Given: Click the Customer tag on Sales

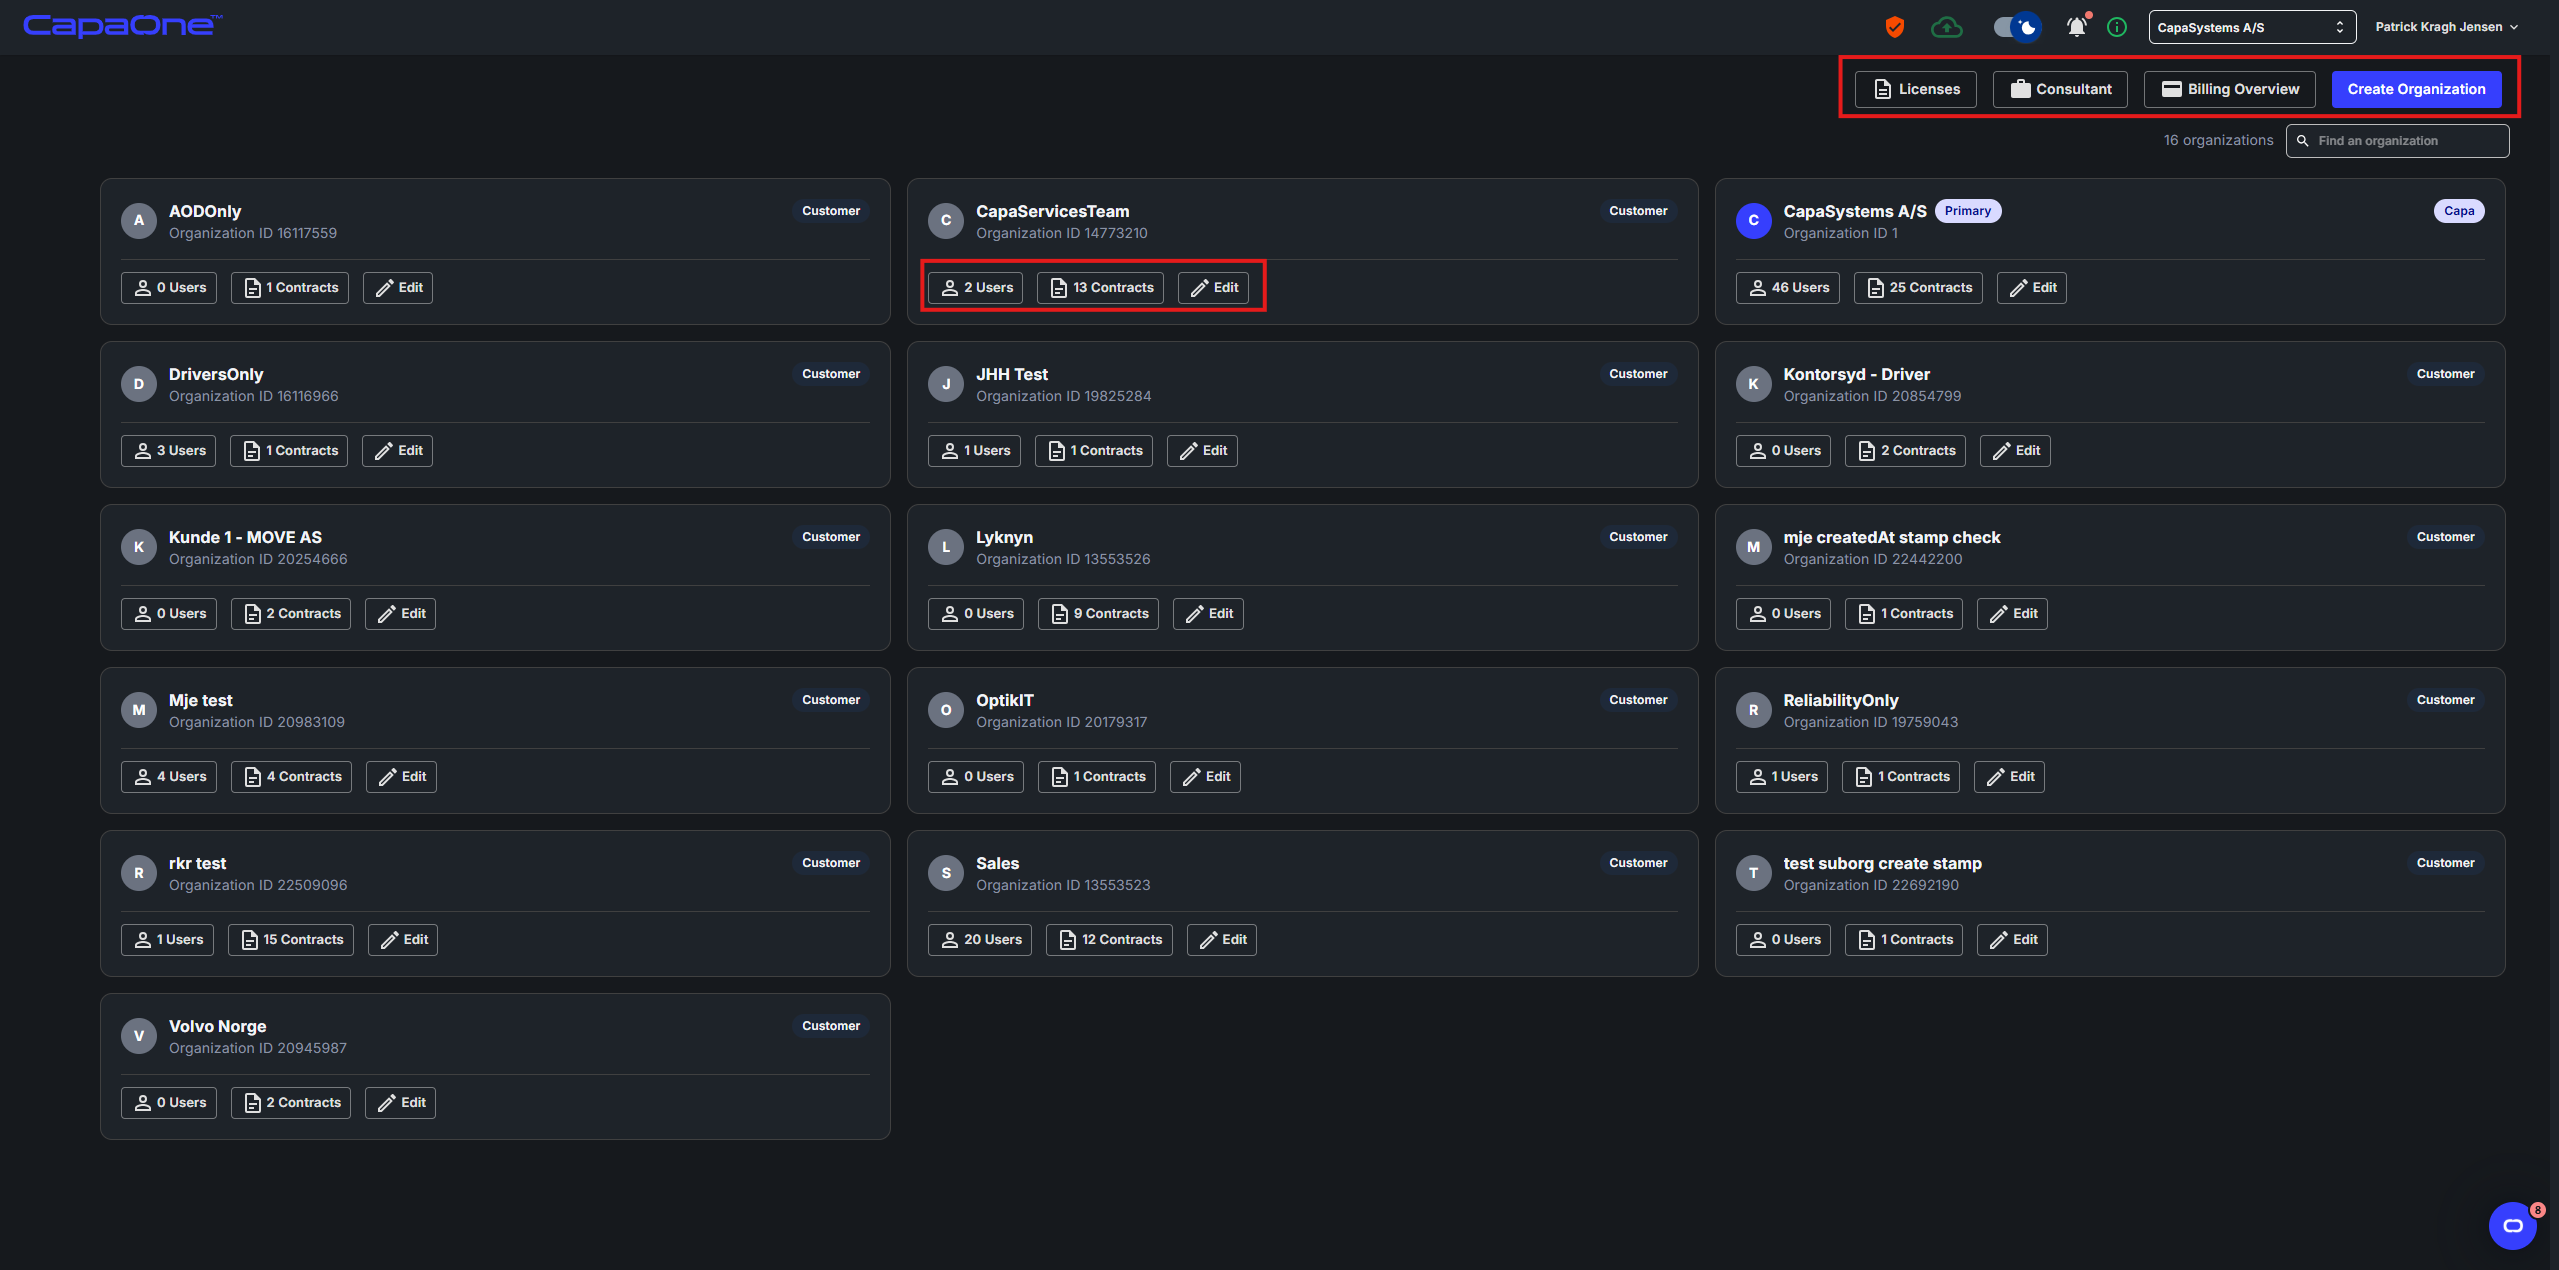Looking at the screenshot, I should [1638, 863].
